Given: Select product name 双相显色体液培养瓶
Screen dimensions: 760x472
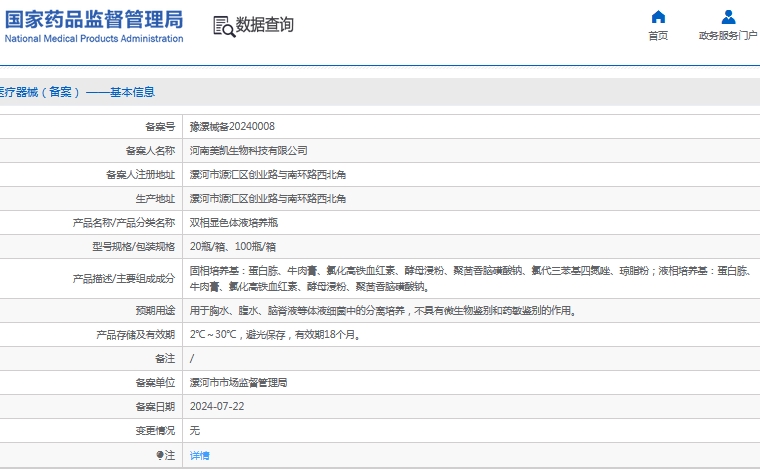Looking at the screenshot, I should point(234,222).
